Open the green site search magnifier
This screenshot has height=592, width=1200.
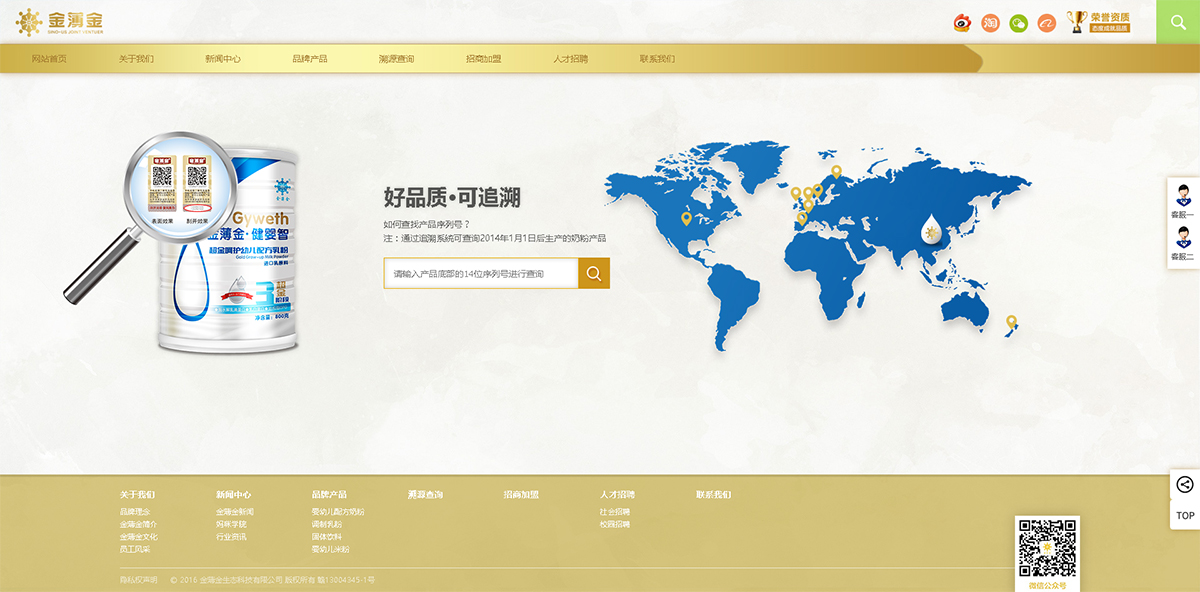(x=1178, y=21)
